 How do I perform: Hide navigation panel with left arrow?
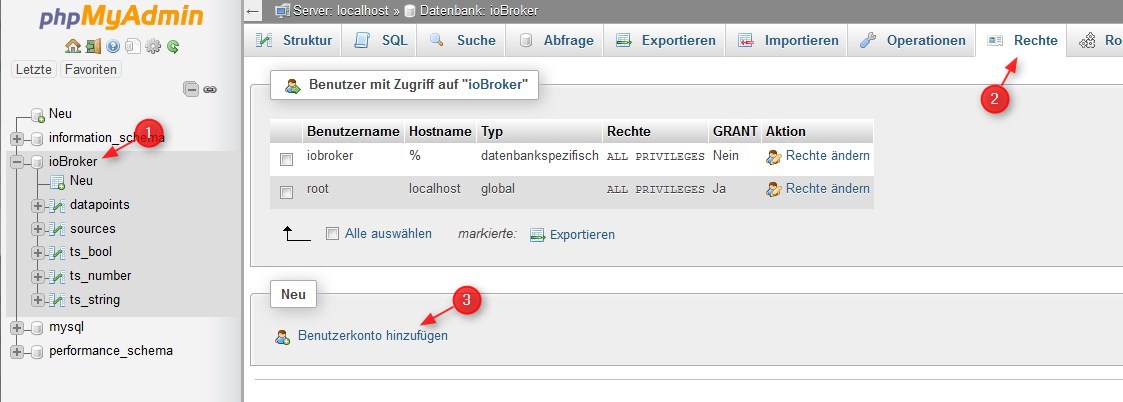(x=252, y=11)
